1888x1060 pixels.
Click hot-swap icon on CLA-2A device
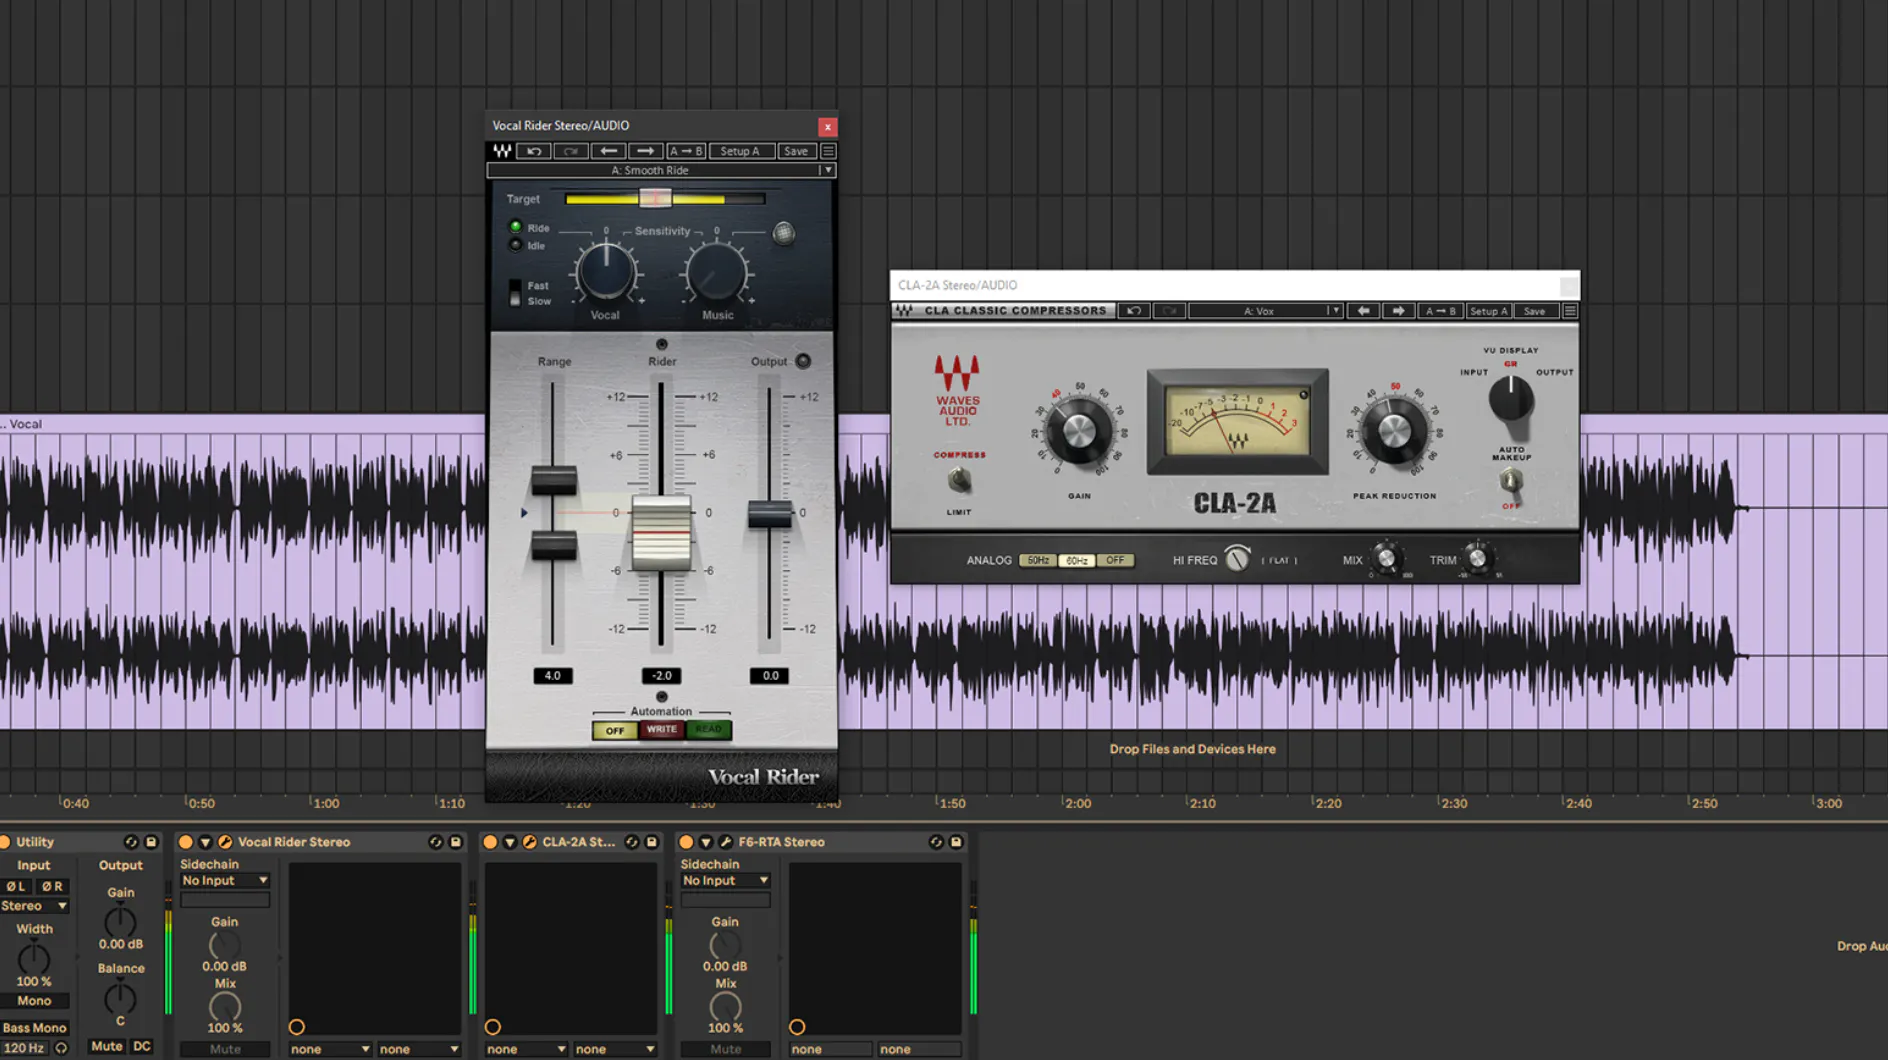(631, 842)
